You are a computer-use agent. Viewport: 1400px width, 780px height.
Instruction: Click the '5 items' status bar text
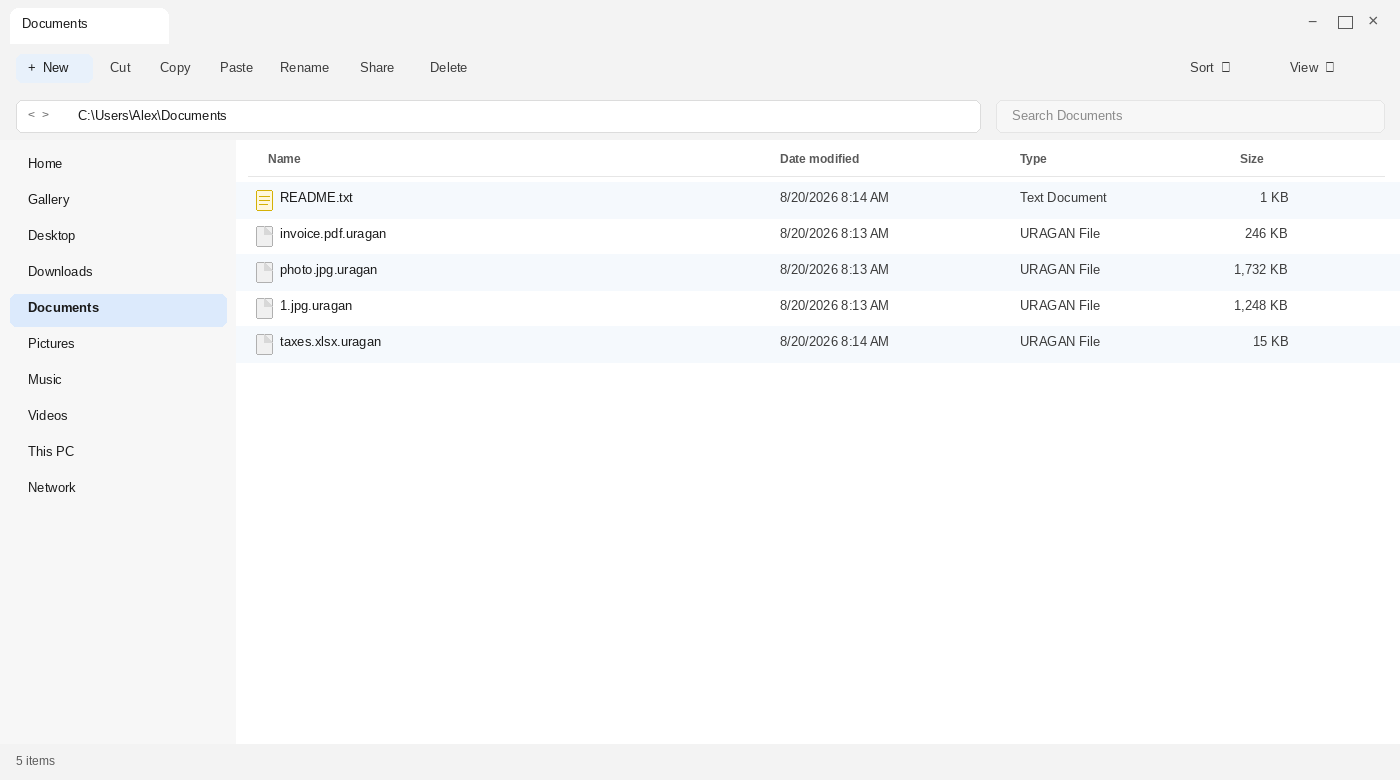[35, 761]
